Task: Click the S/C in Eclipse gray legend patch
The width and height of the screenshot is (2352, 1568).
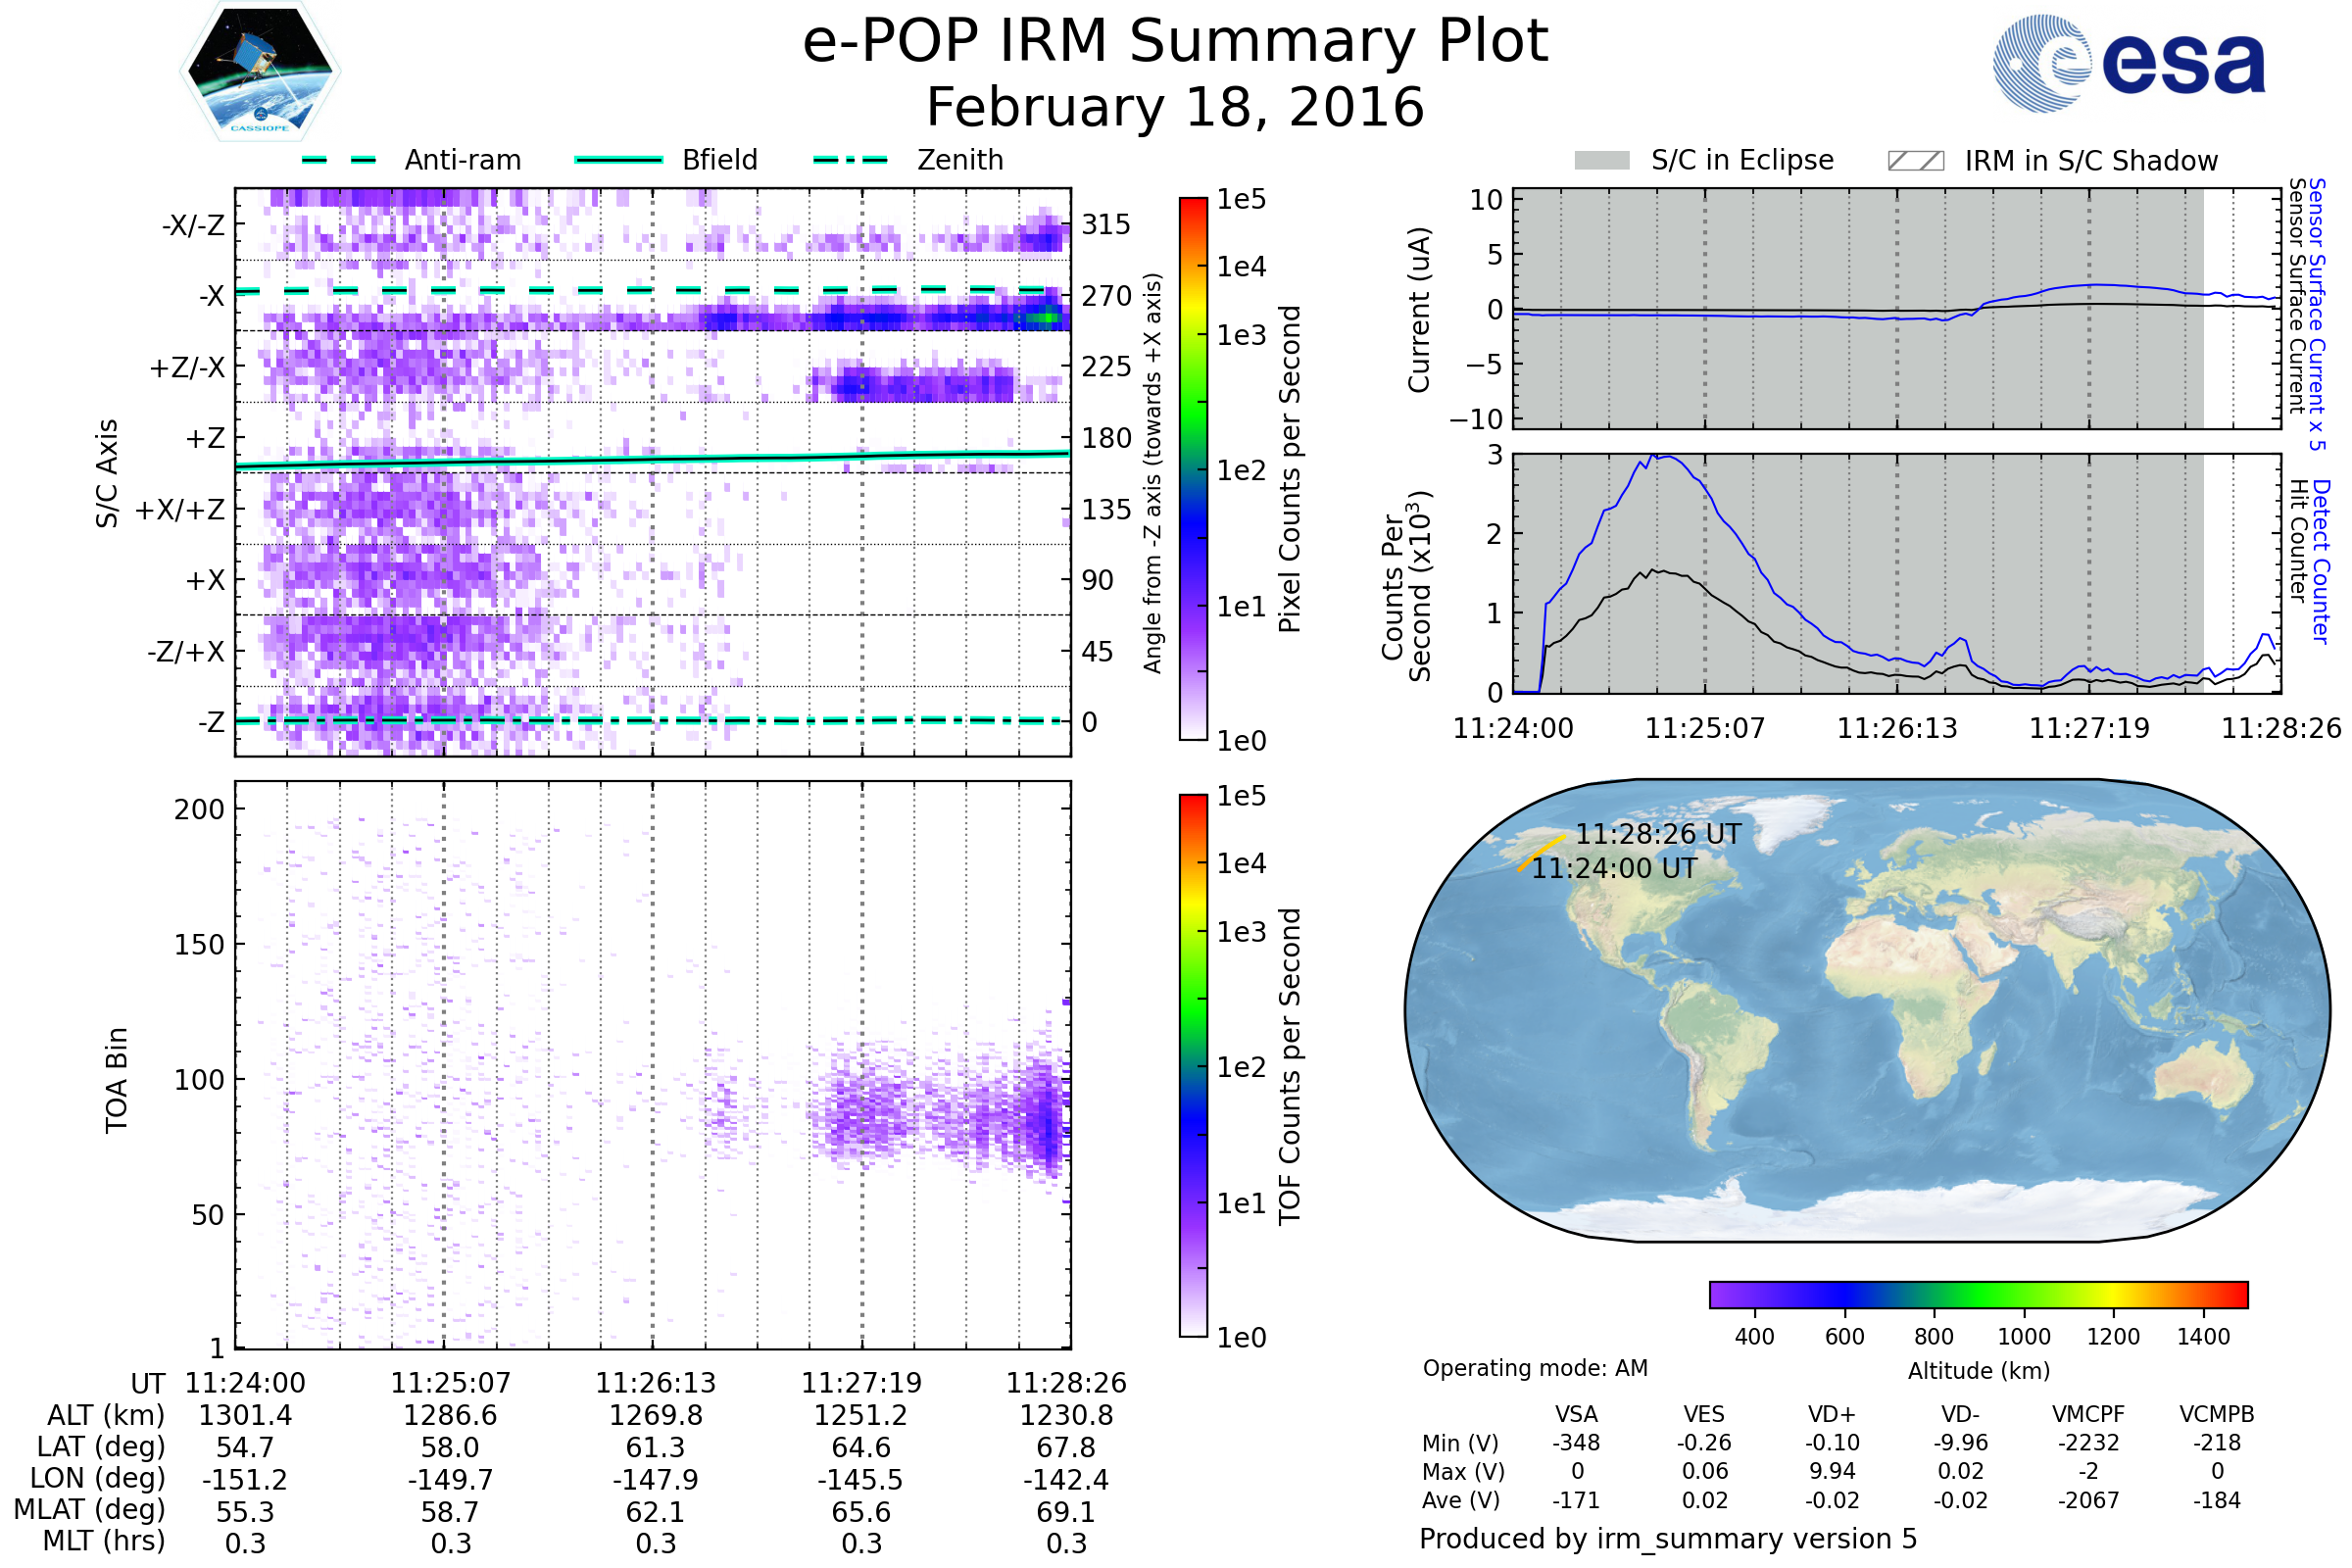Action: (x=1601, y=161)
